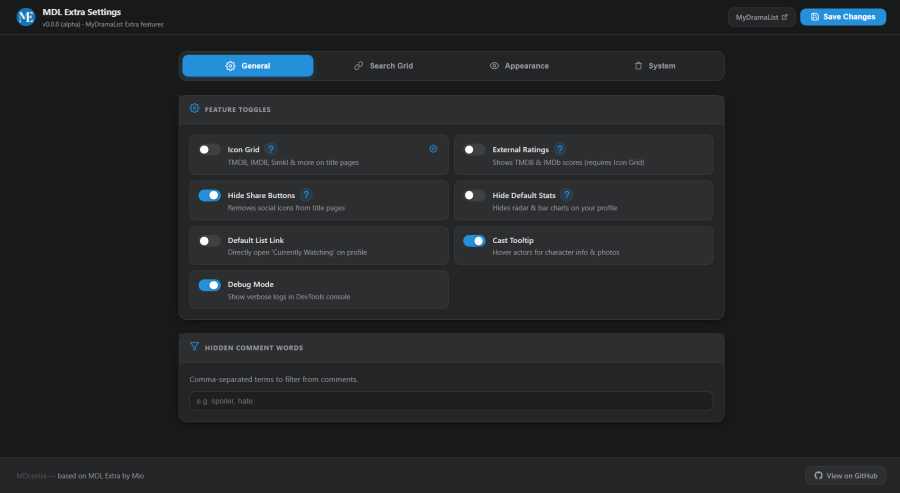
Task: Enable the Icon Grid toggle
Action: (x=209, y=149)
